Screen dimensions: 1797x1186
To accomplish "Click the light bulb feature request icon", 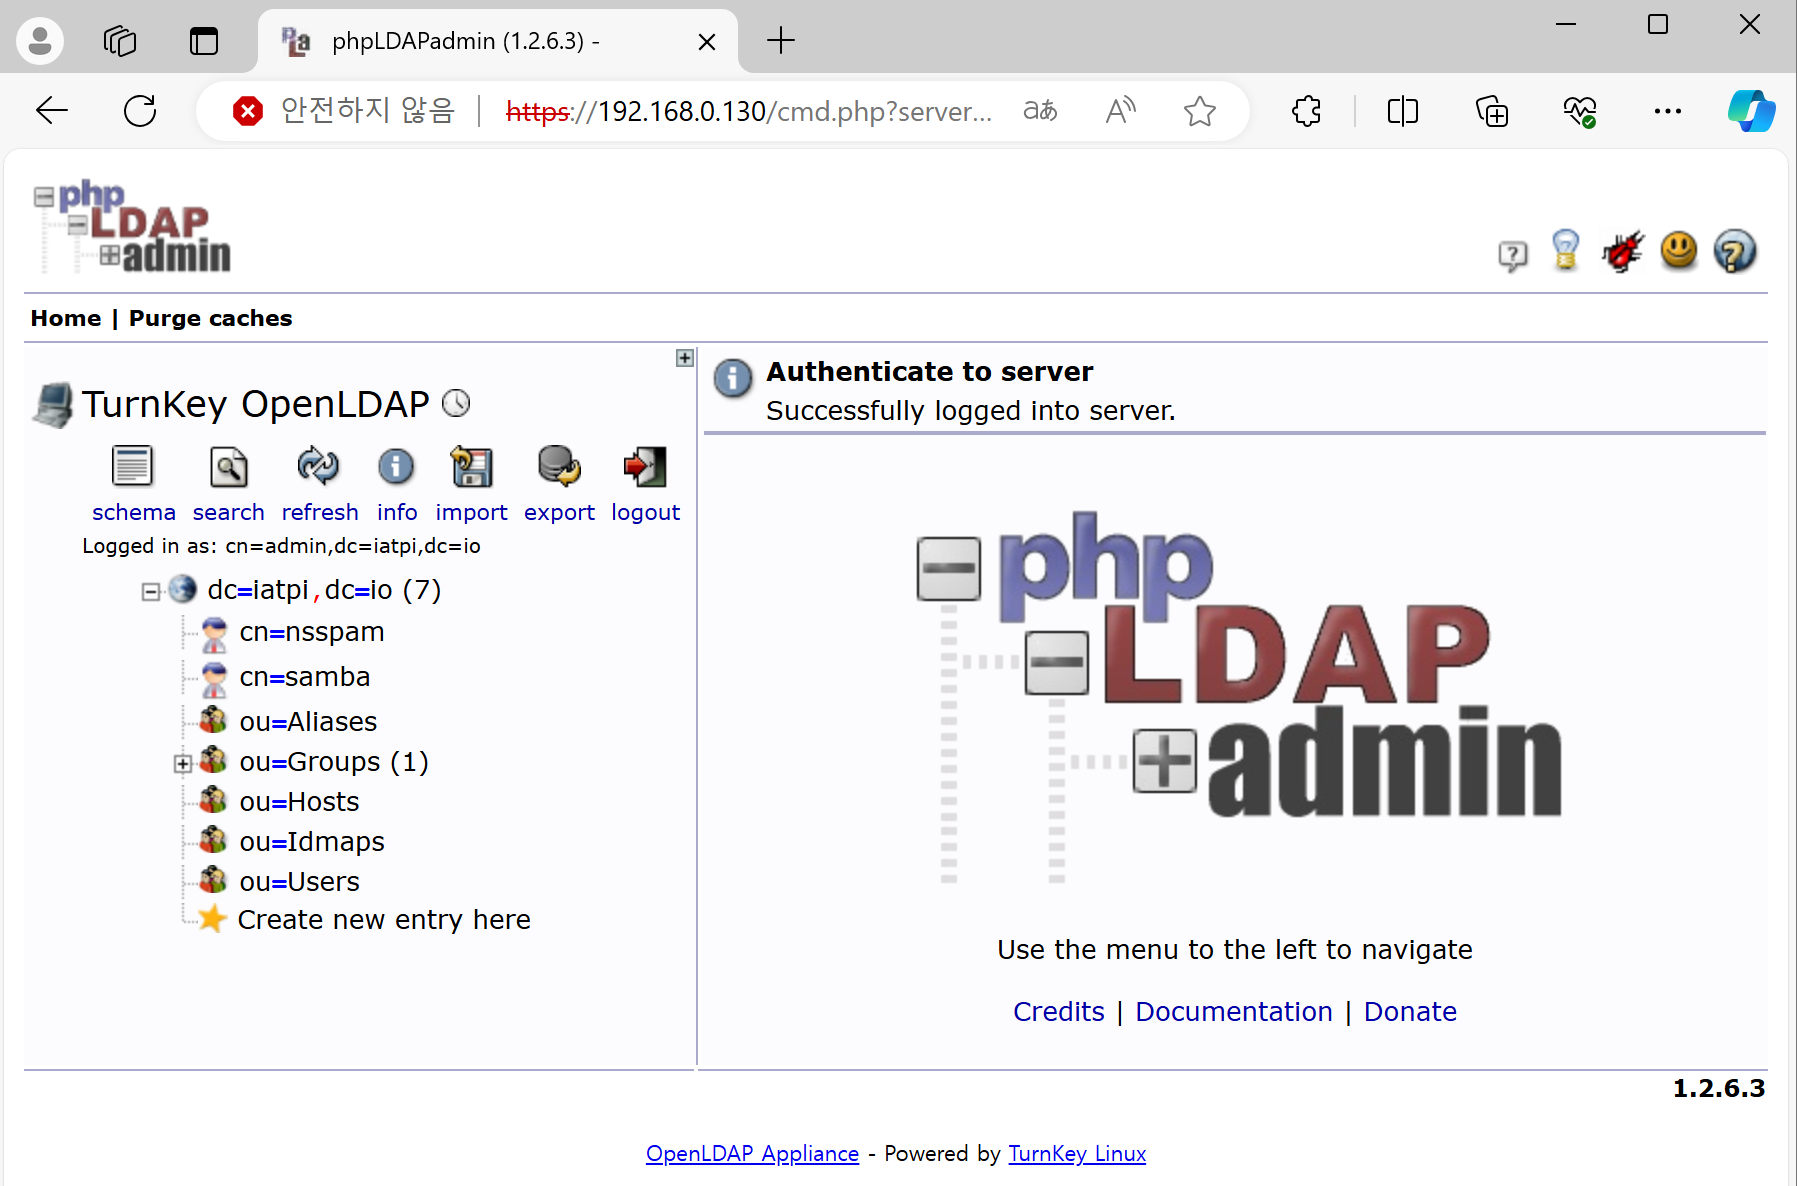I will (1565, 251).
